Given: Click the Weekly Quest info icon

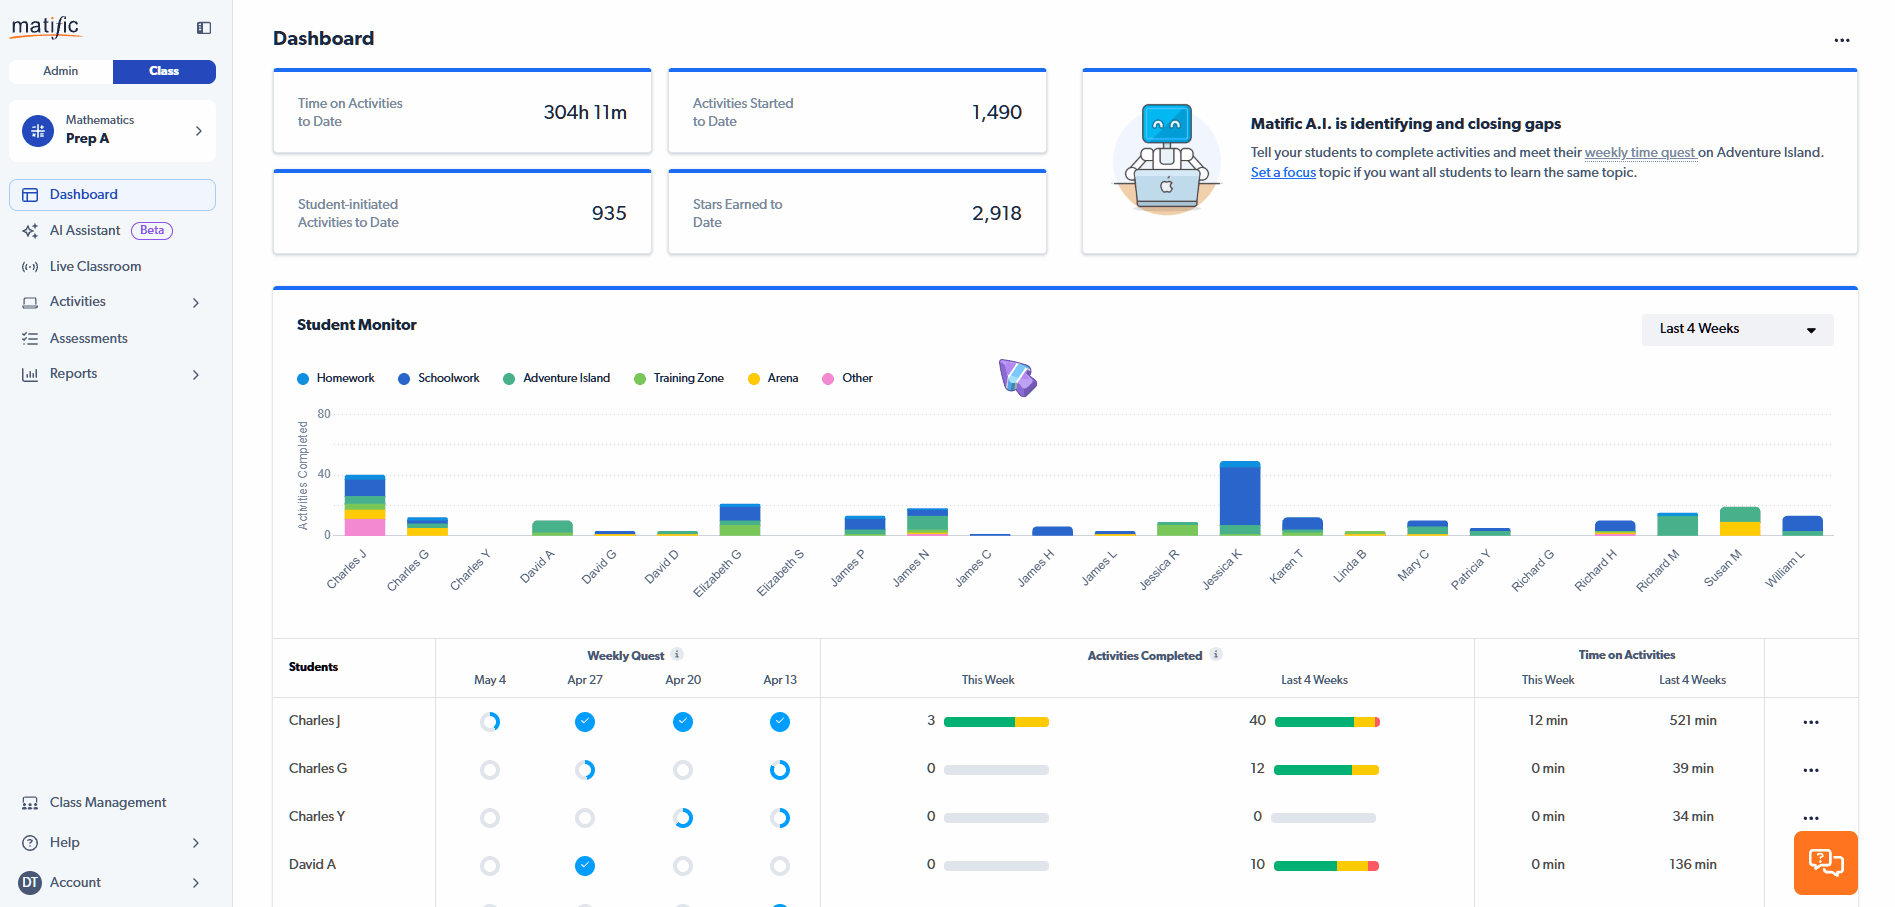Looking at the screenshot, I should point(677,655).
